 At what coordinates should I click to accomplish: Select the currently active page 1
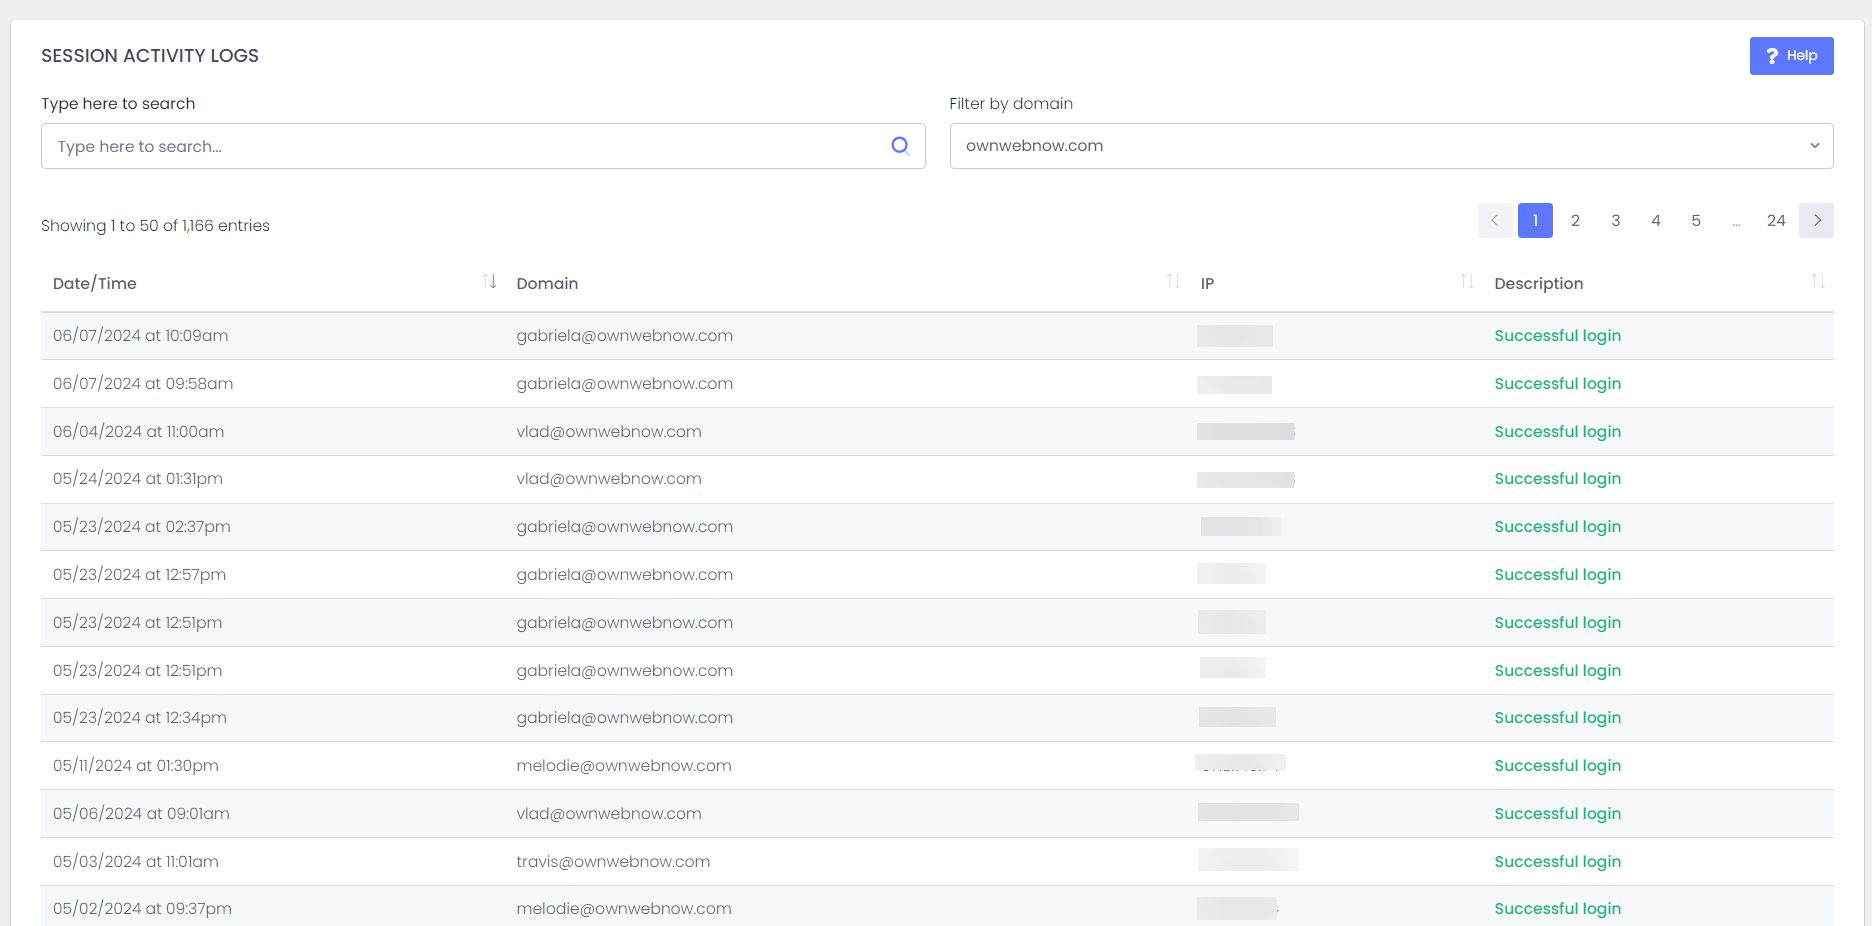1535,220
